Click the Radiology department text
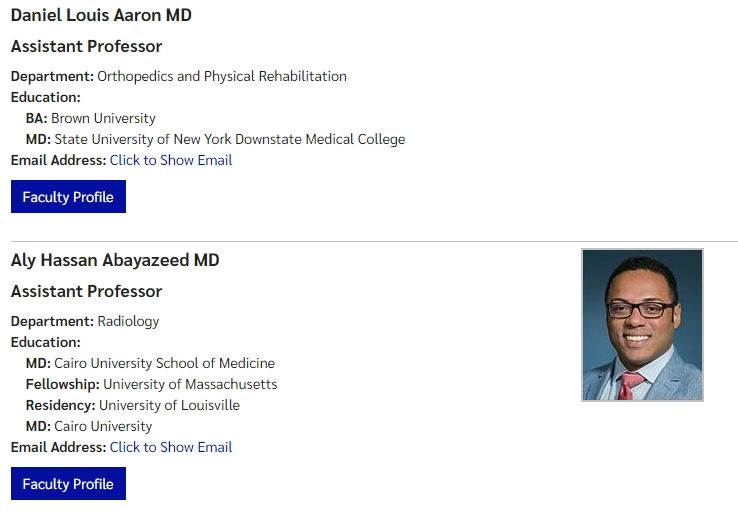The width and height of the screenshot is (738, 519). [x=128, y=321]
